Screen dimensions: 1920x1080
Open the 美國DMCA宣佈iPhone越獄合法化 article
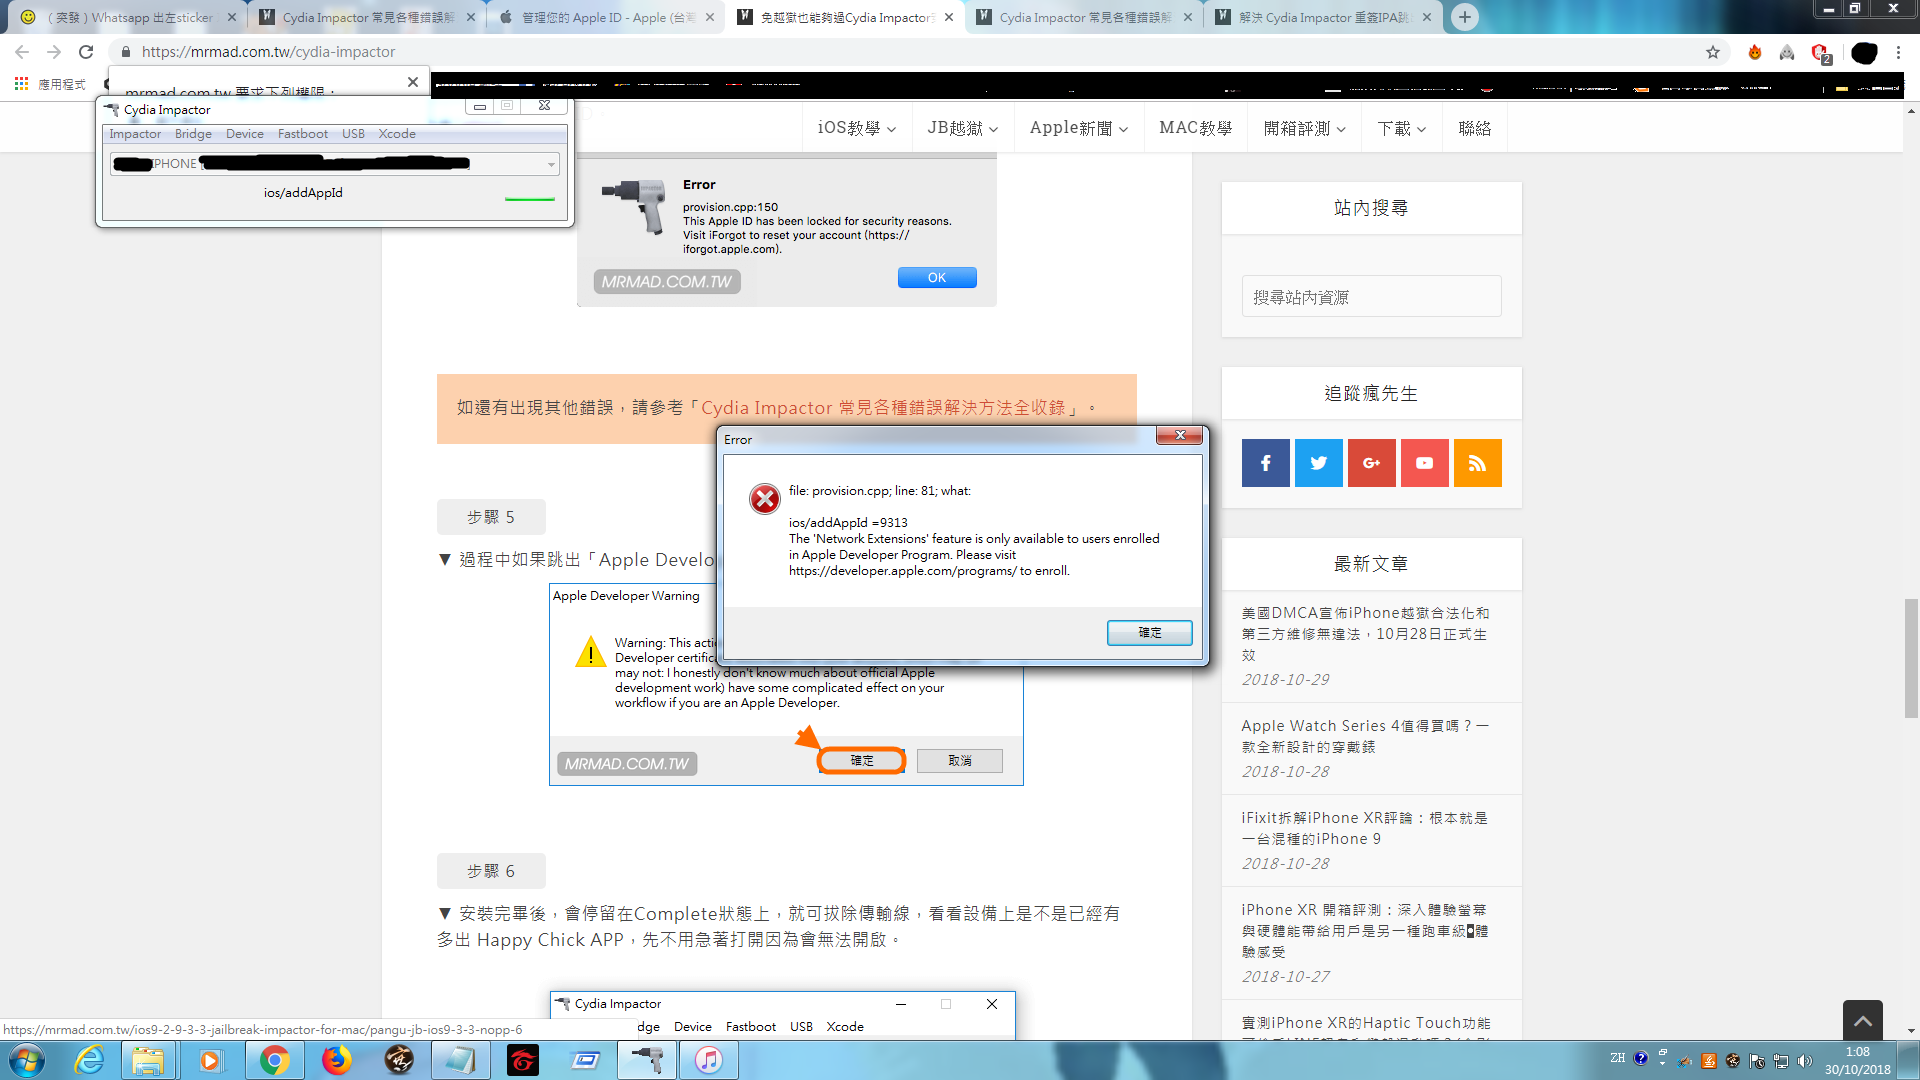pyautogui.click(x=1366, y=634)
